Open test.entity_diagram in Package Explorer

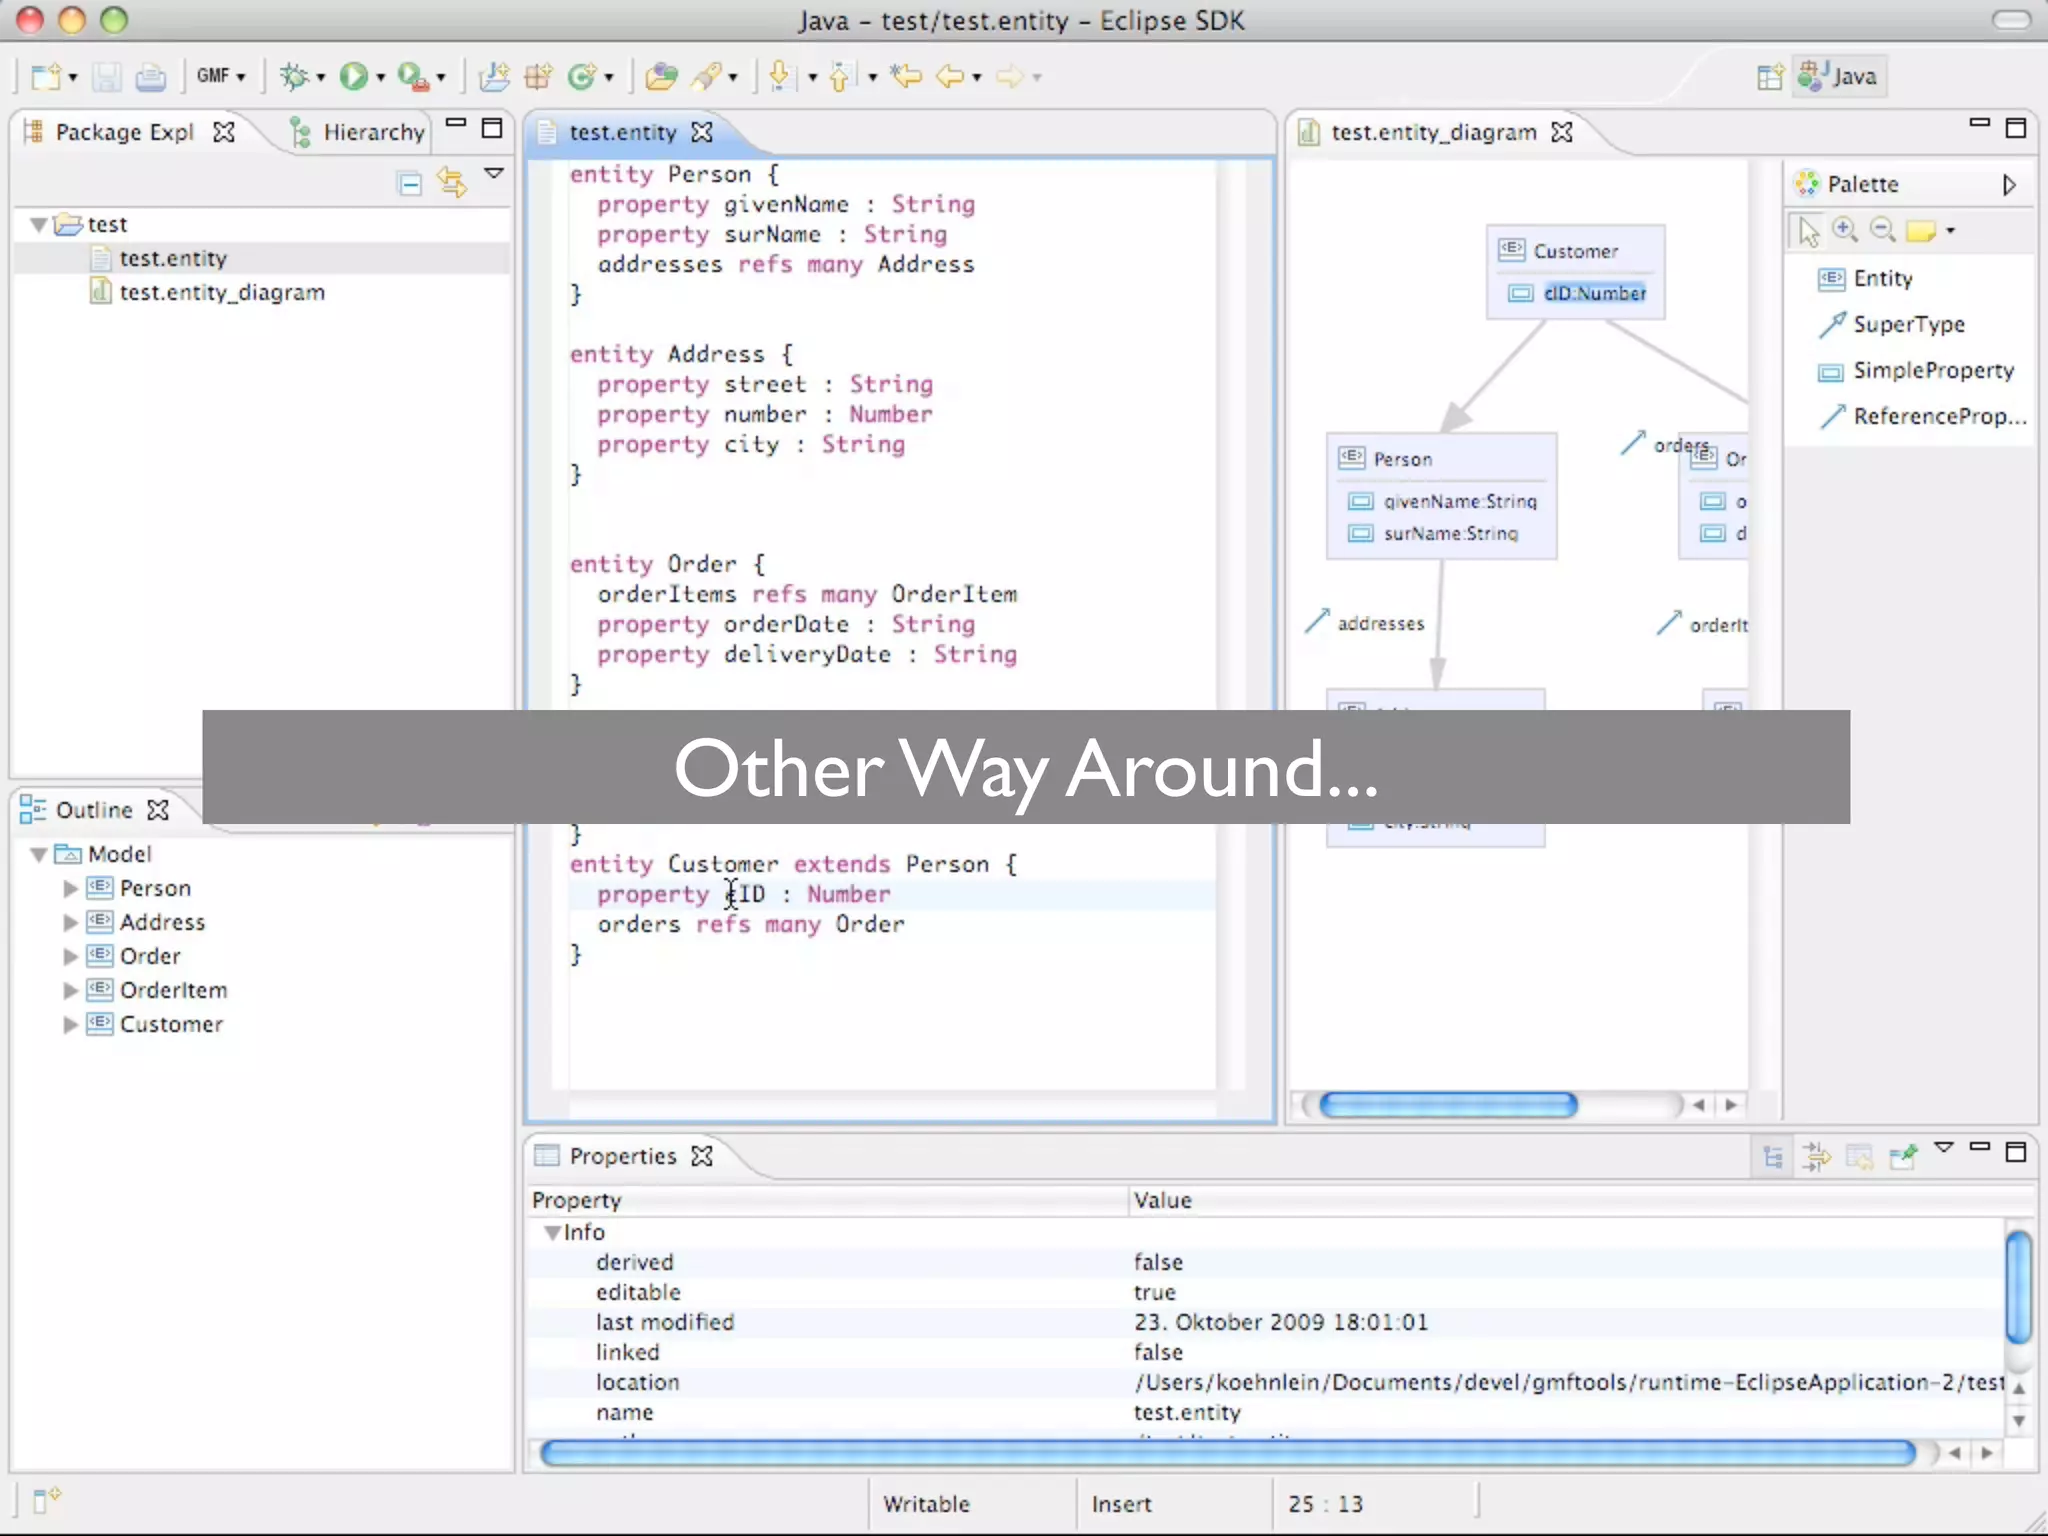pos(221,292)
